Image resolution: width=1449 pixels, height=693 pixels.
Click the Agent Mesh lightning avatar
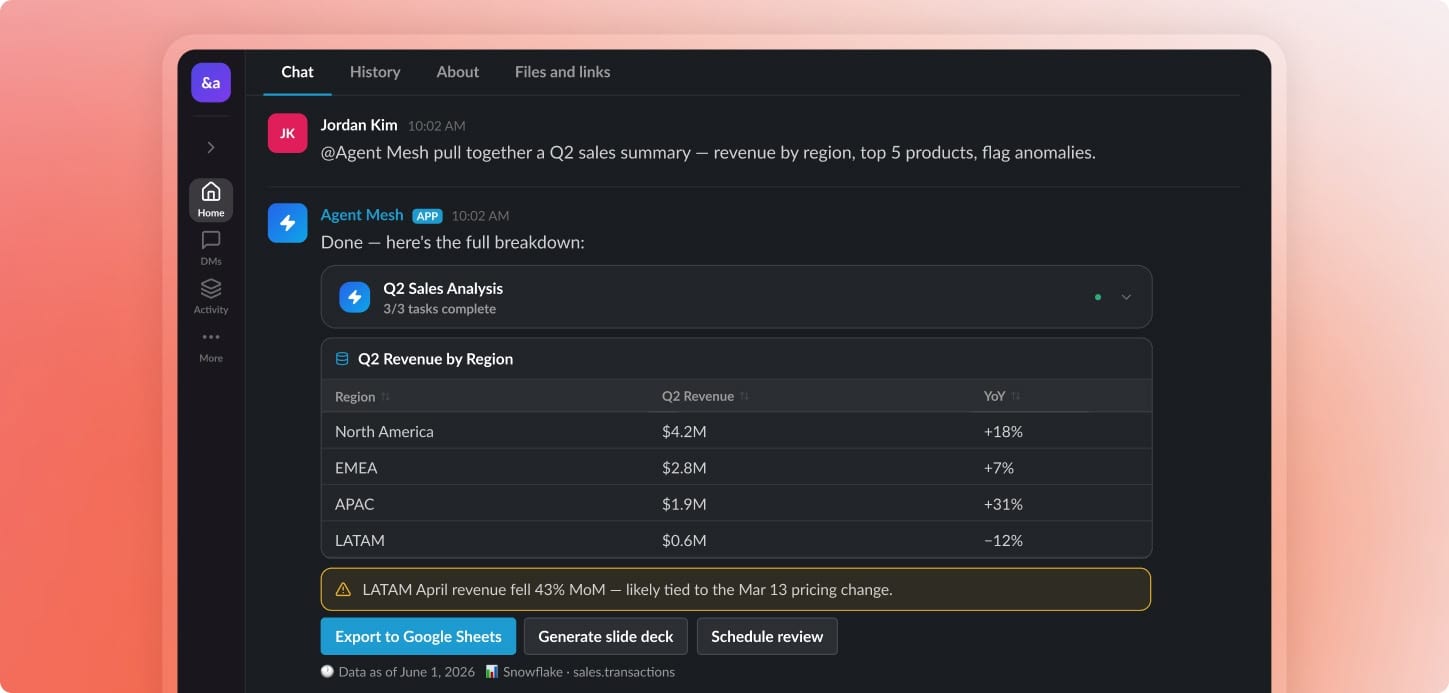click(287, 223)
